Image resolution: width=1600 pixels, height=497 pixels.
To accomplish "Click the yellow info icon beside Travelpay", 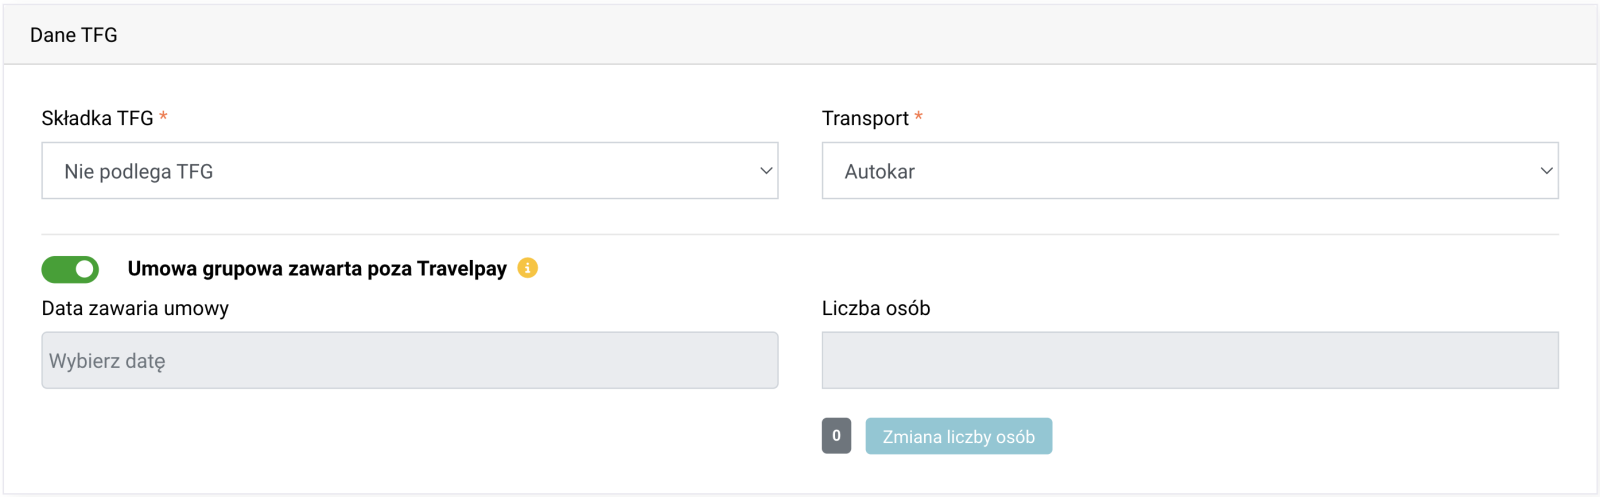I will pos(528,268).
